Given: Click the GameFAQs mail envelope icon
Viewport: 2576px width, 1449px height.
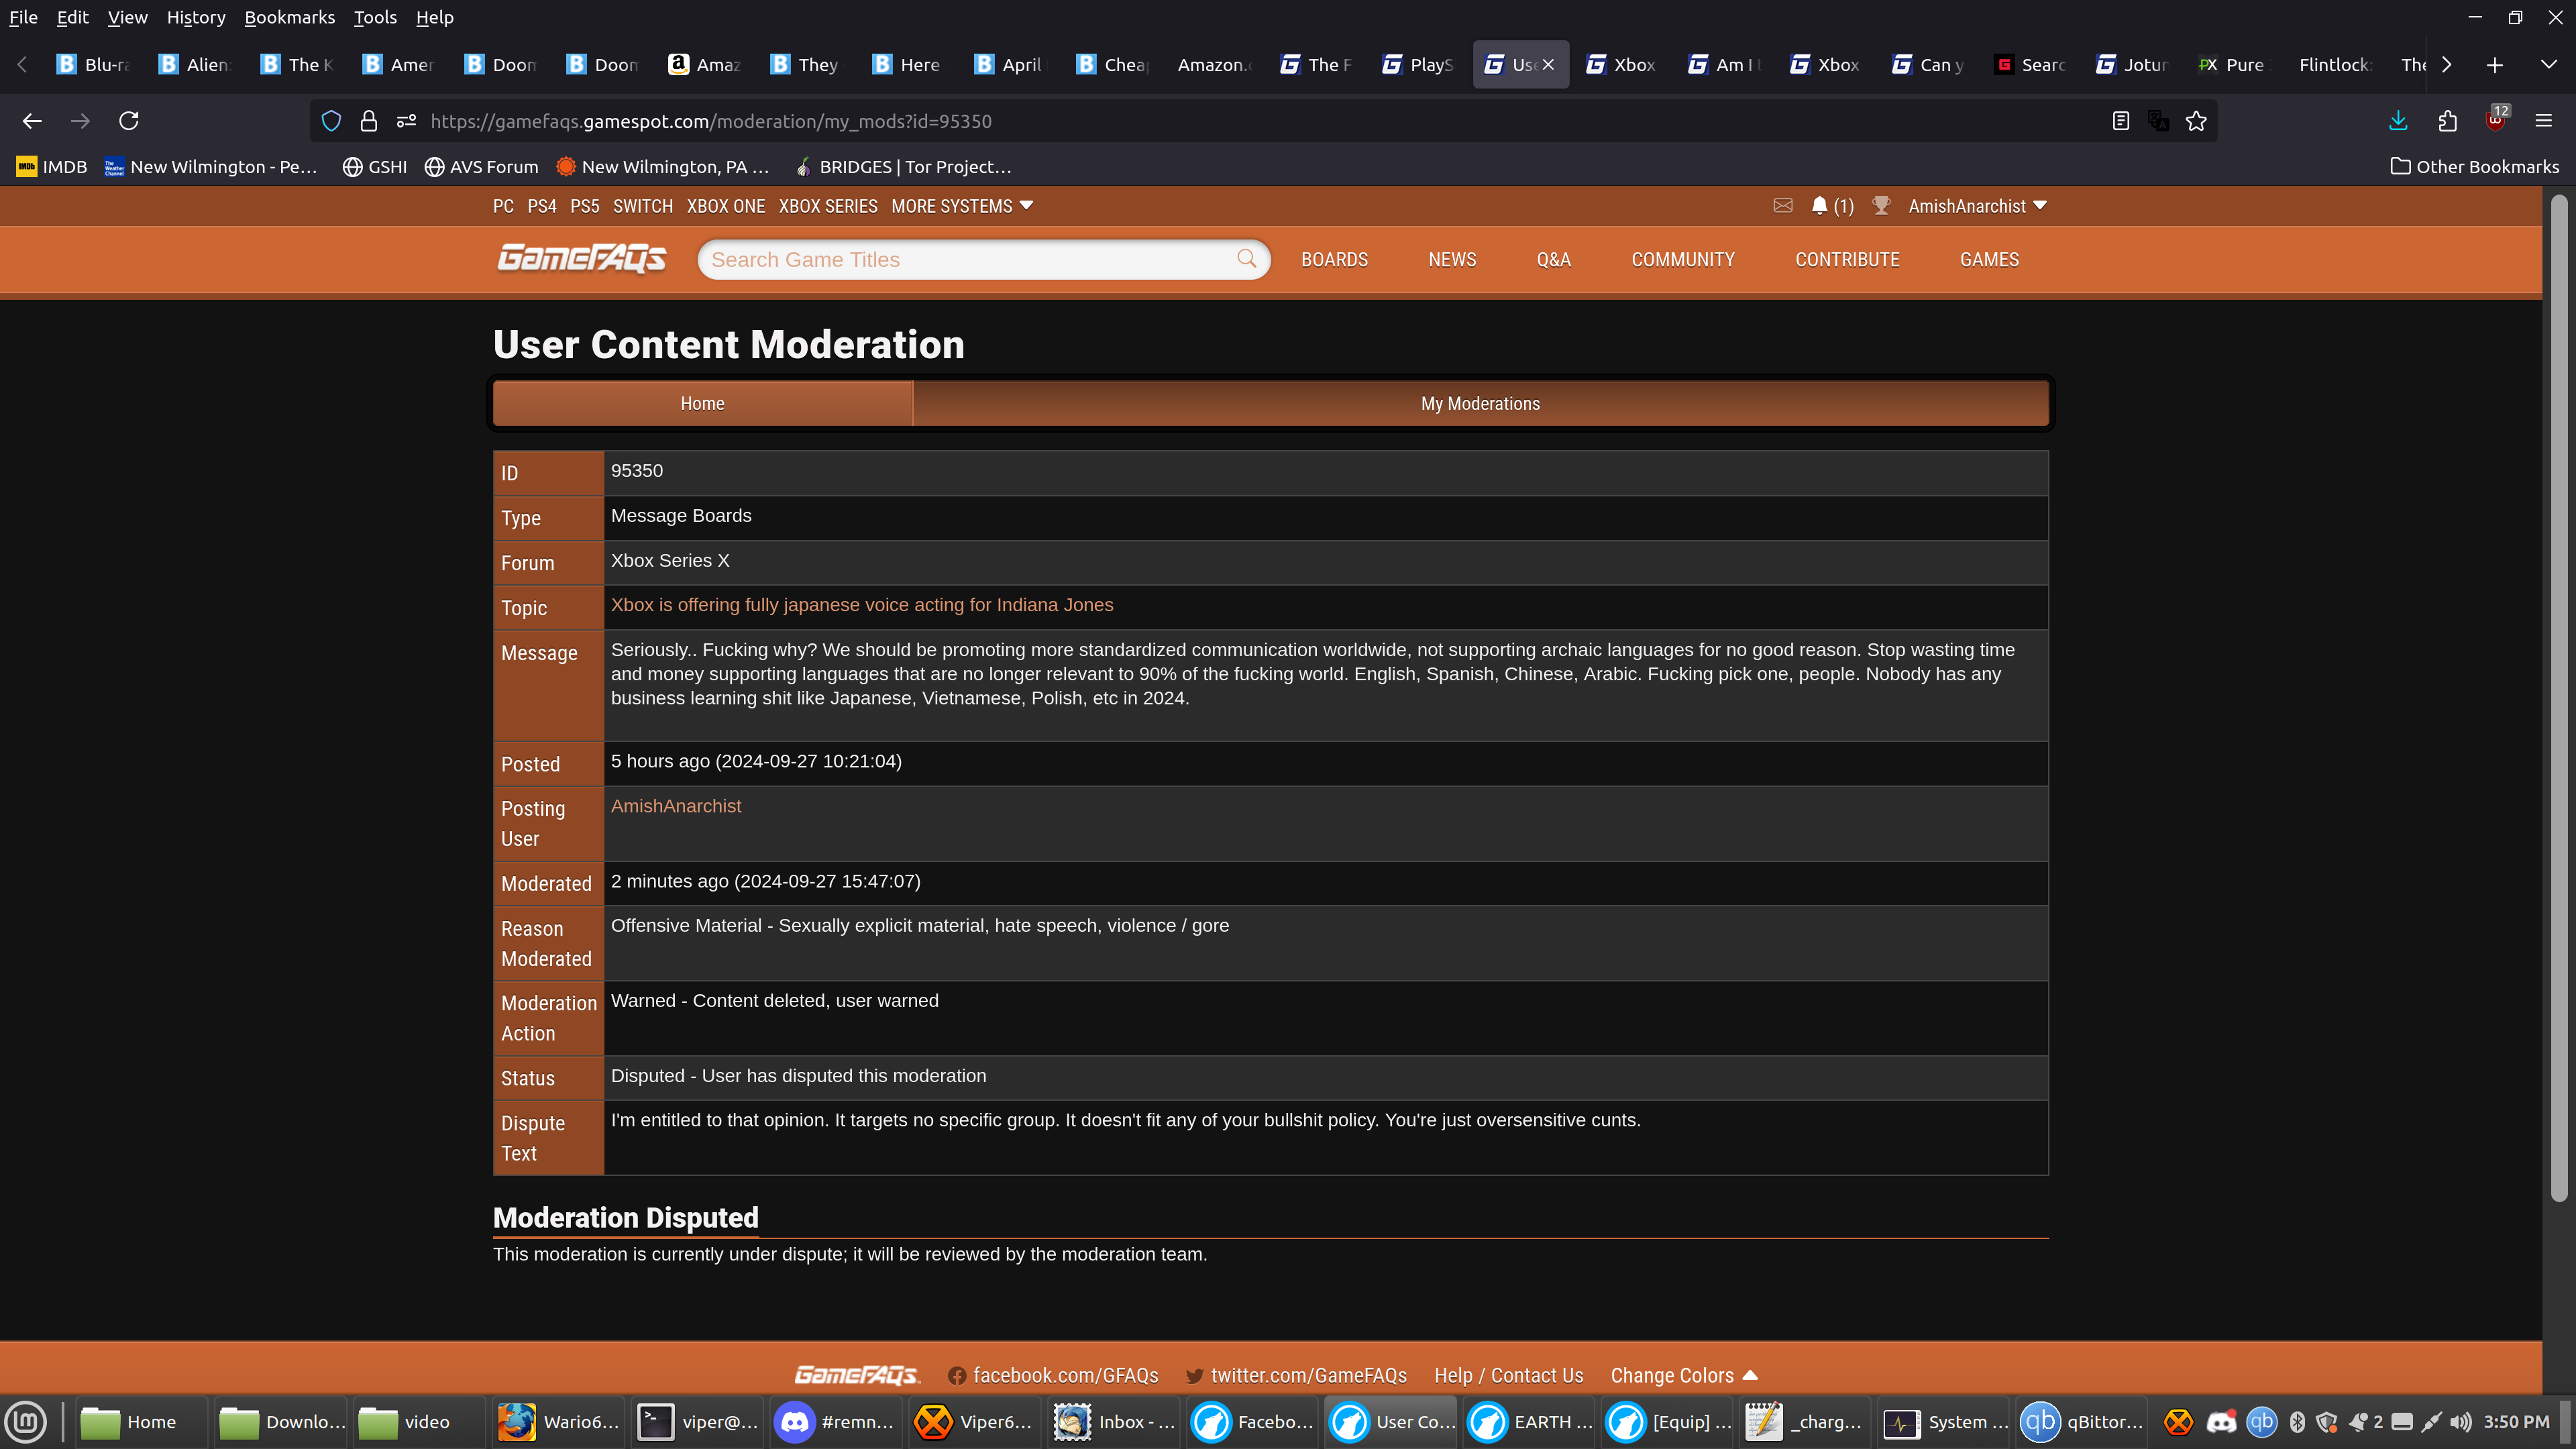Looking at the screenshot, I should [1782, 206].
